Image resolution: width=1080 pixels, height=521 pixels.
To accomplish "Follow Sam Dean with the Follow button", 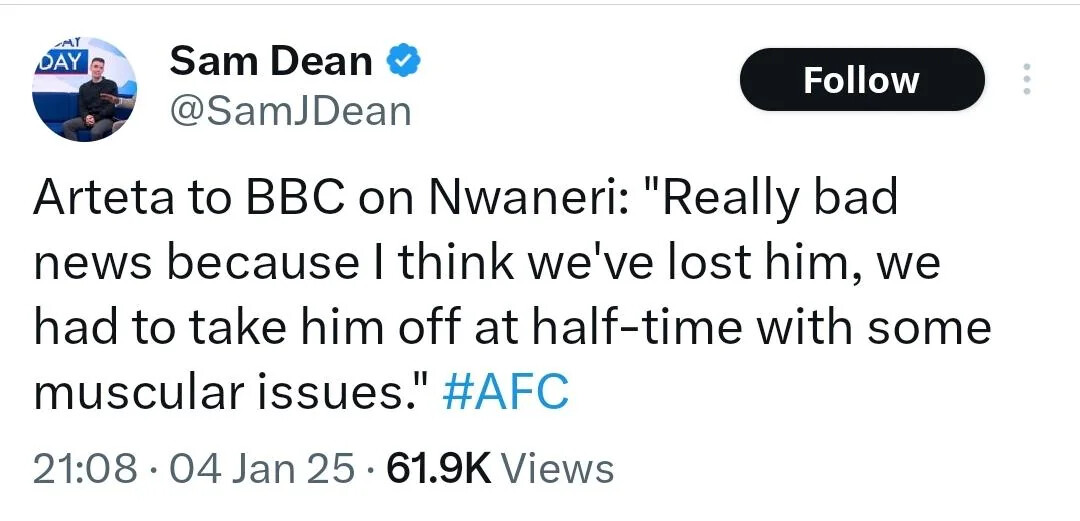I will pos(862,80).
